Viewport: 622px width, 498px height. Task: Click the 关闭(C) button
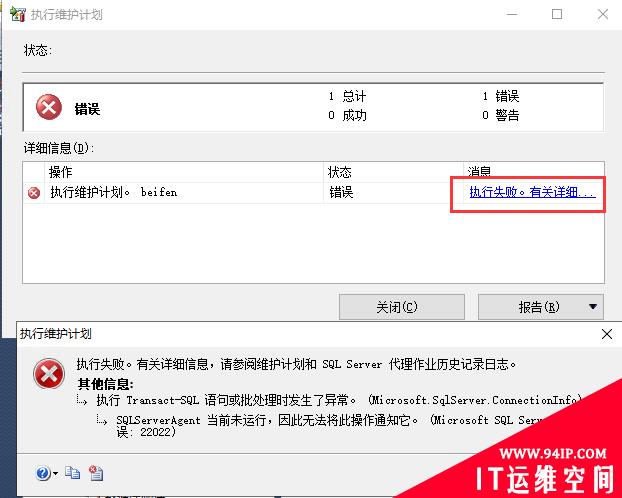[x=401, y=307]
